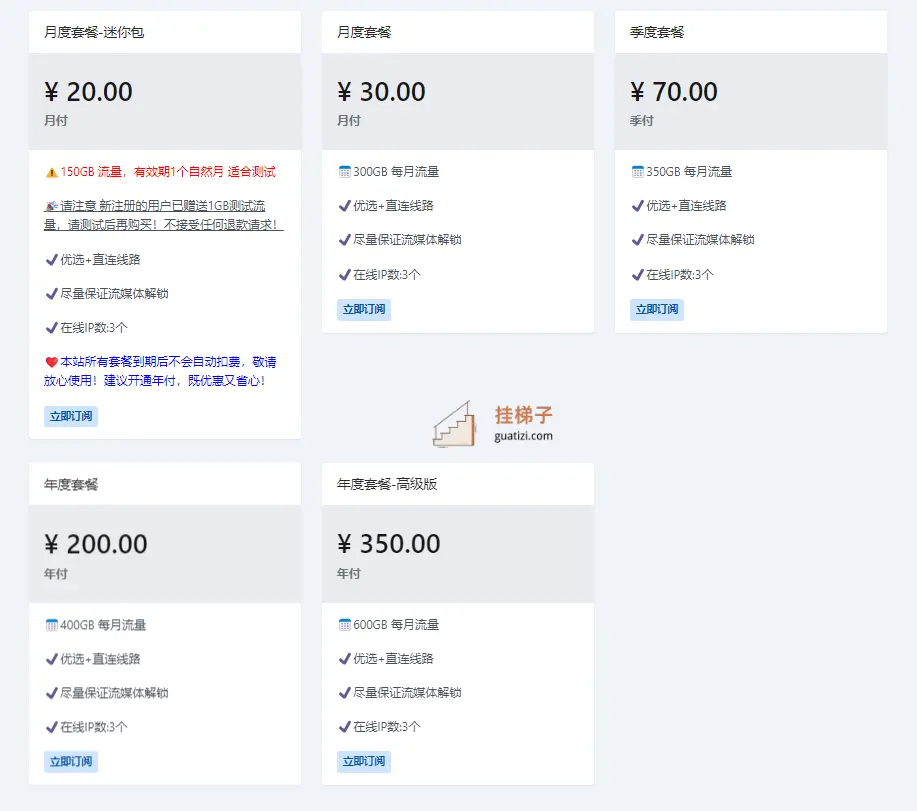Click the 季度套餐 card header
The image size is (917, 811).
pos(751,32)
